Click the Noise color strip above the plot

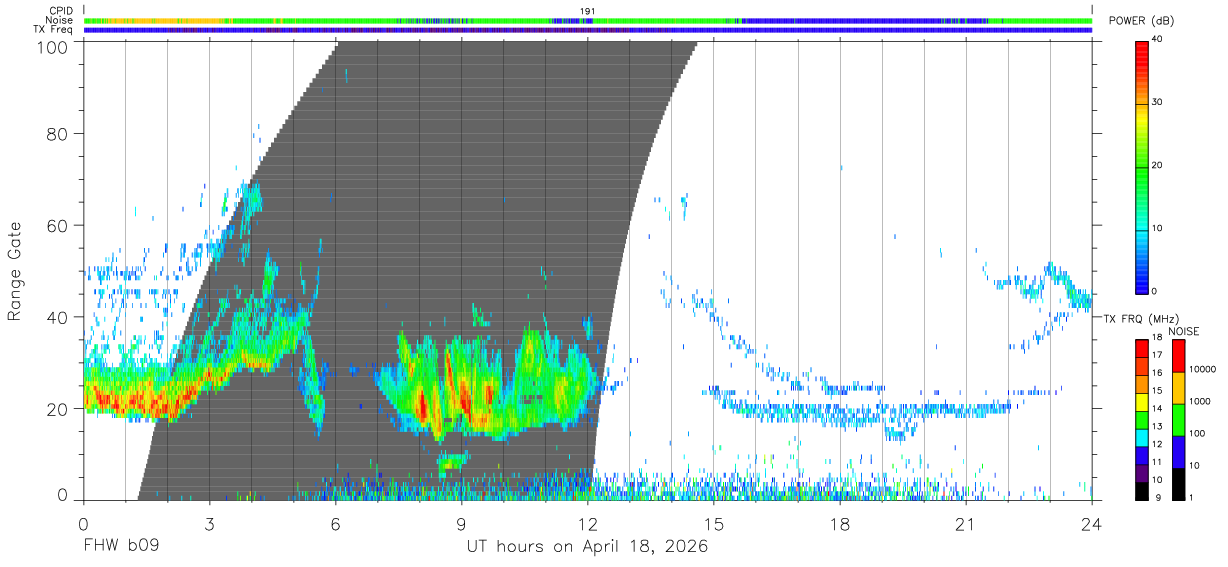click(x=588, y=20)
